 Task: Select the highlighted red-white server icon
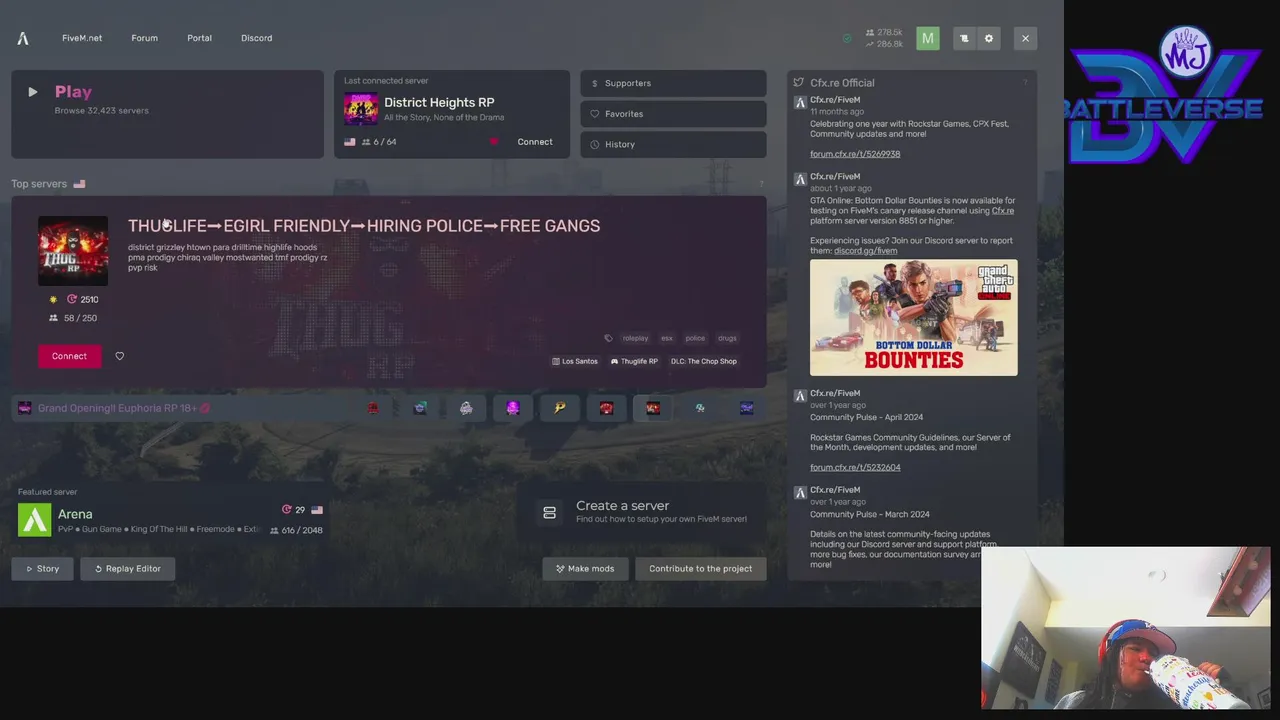click(653, 408)
